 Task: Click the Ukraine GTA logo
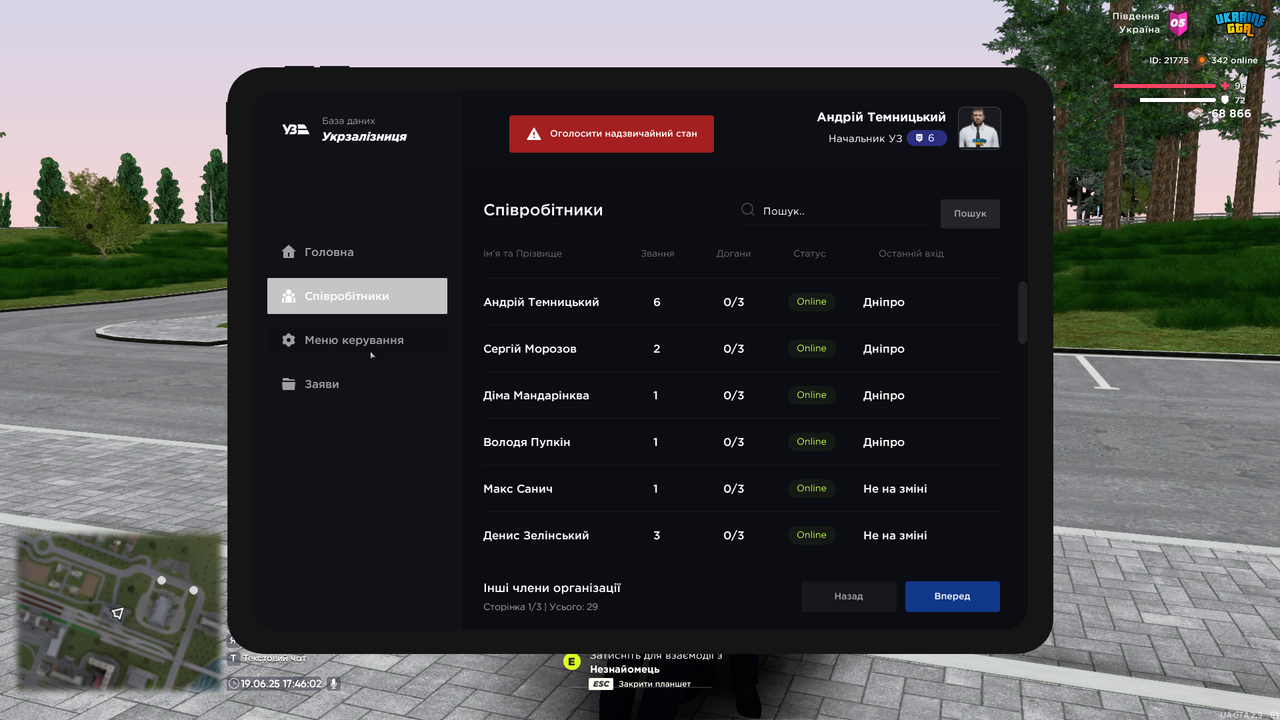coord(1239,23)
